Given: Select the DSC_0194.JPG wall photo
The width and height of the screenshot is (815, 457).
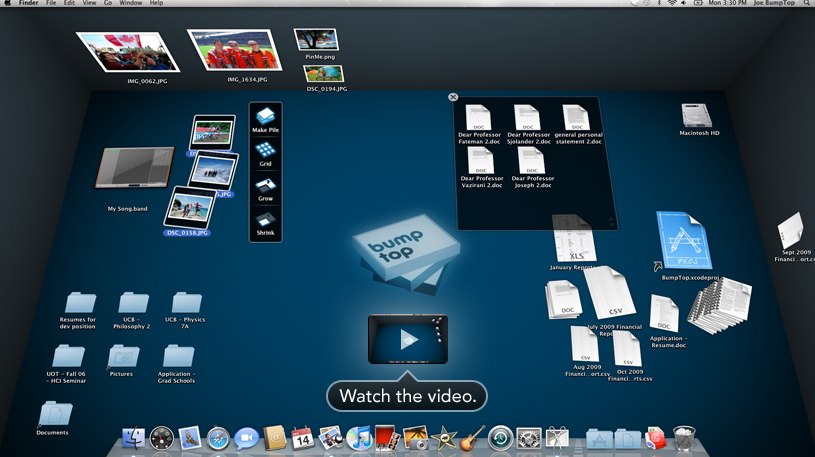Looking at the screenshot, I should 324,74.
